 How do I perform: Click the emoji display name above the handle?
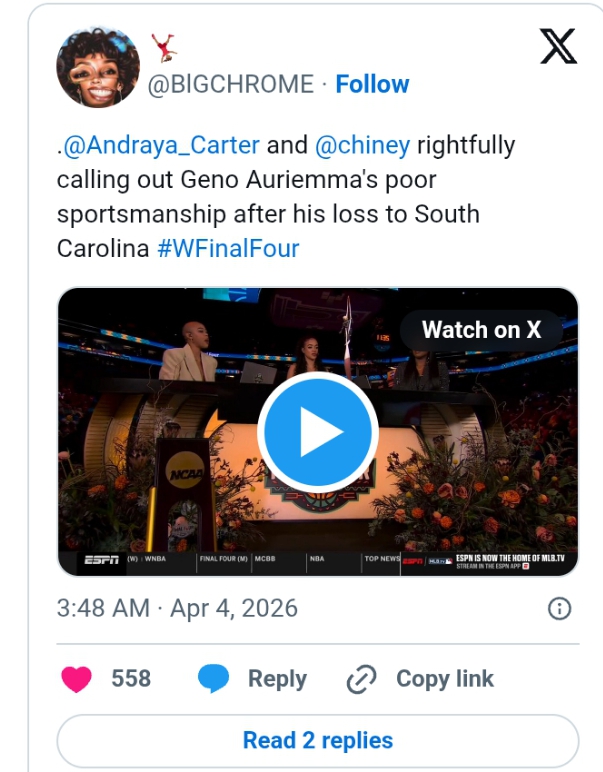point(164,46)
